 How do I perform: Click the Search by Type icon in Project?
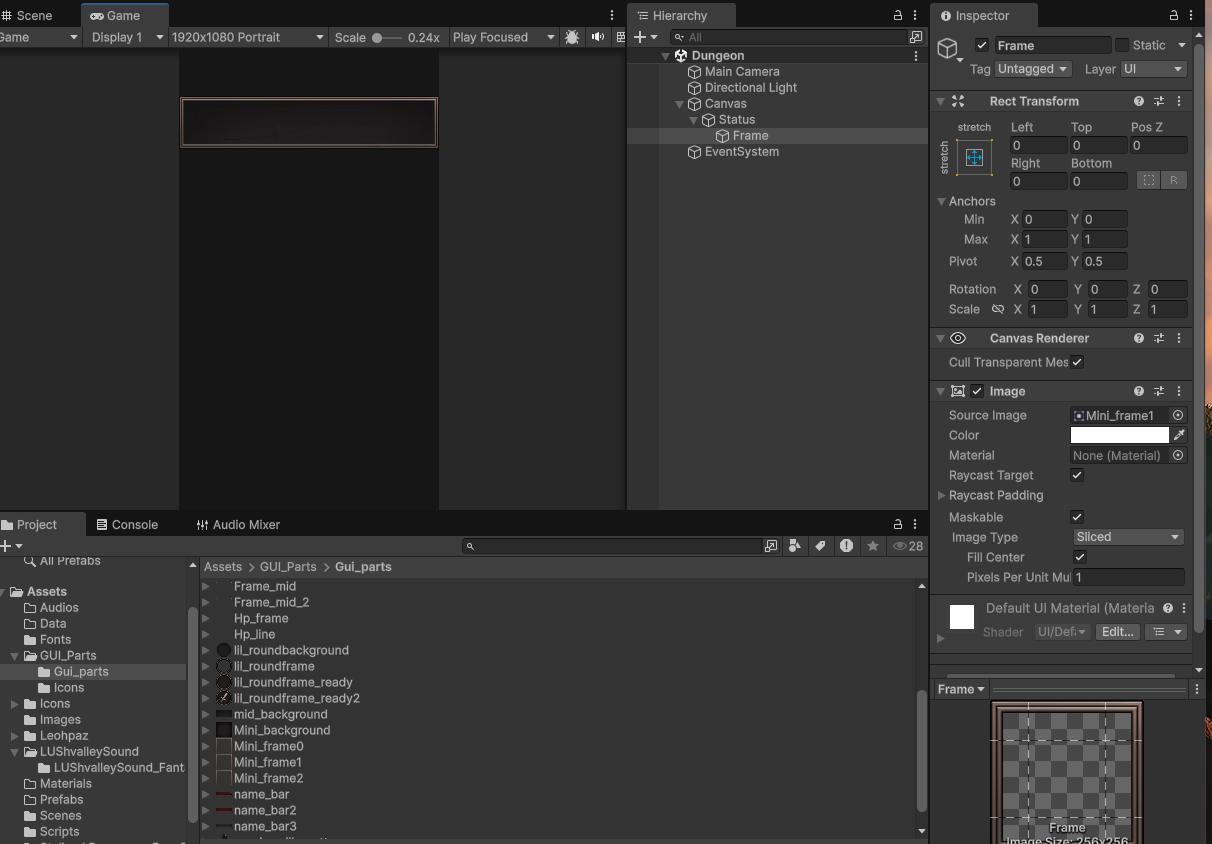[x=795, y=546]
